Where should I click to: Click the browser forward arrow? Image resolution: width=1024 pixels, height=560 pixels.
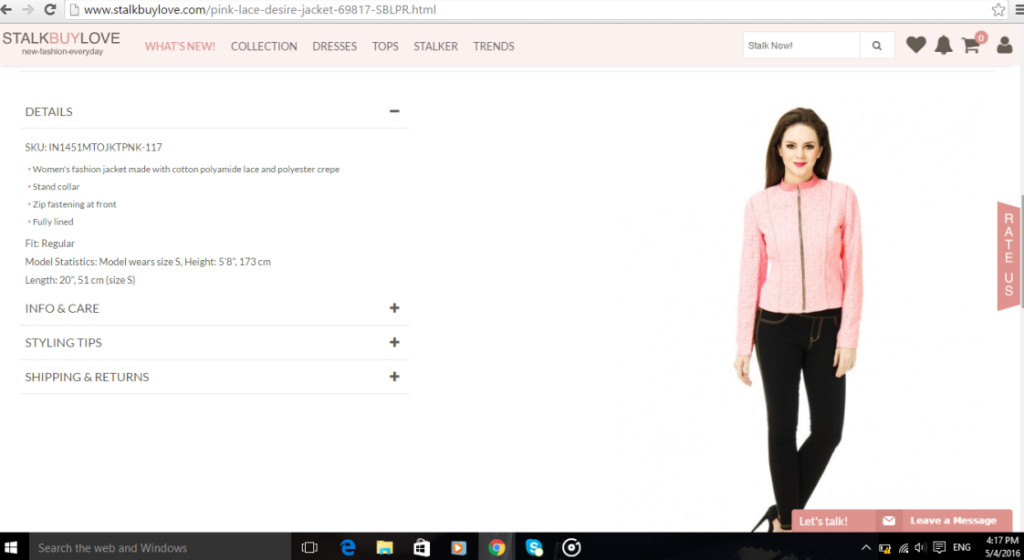pyautogui.click(x=28, y=10)
